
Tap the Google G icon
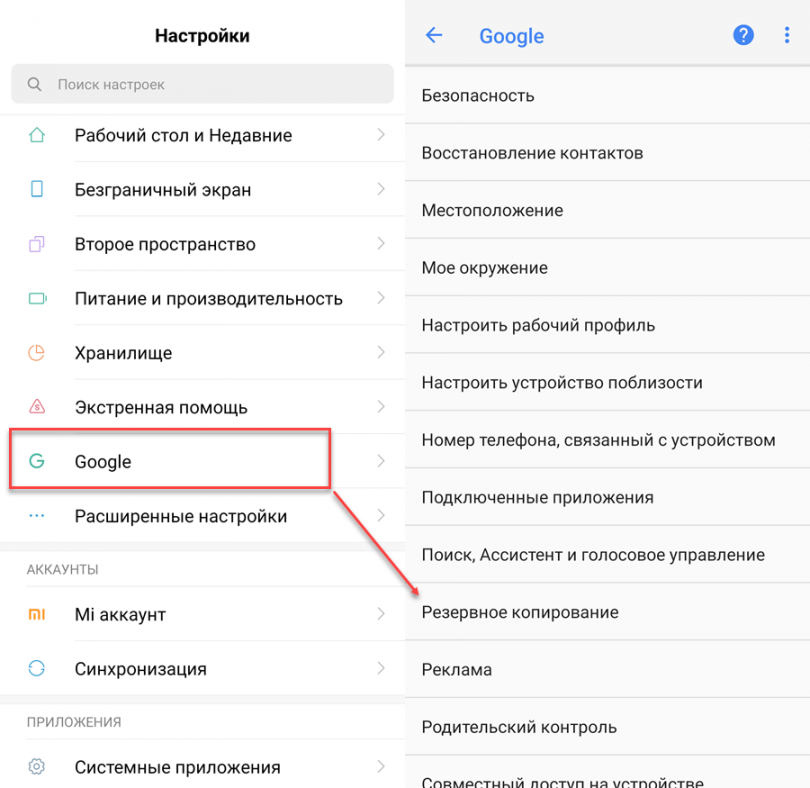[37, 461]
